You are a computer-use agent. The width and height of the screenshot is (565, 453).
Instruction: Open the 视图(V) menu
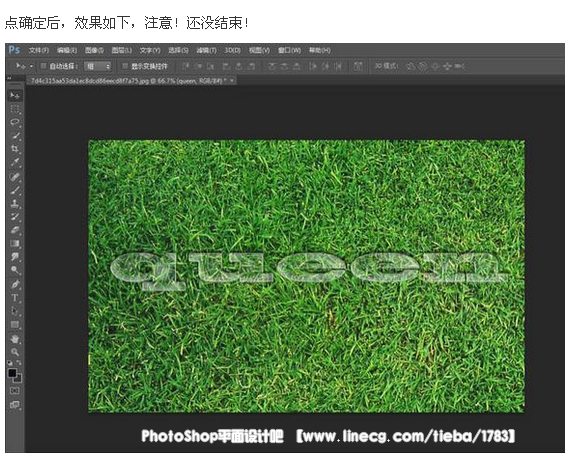pyautogui.click(x=259, y=50)
